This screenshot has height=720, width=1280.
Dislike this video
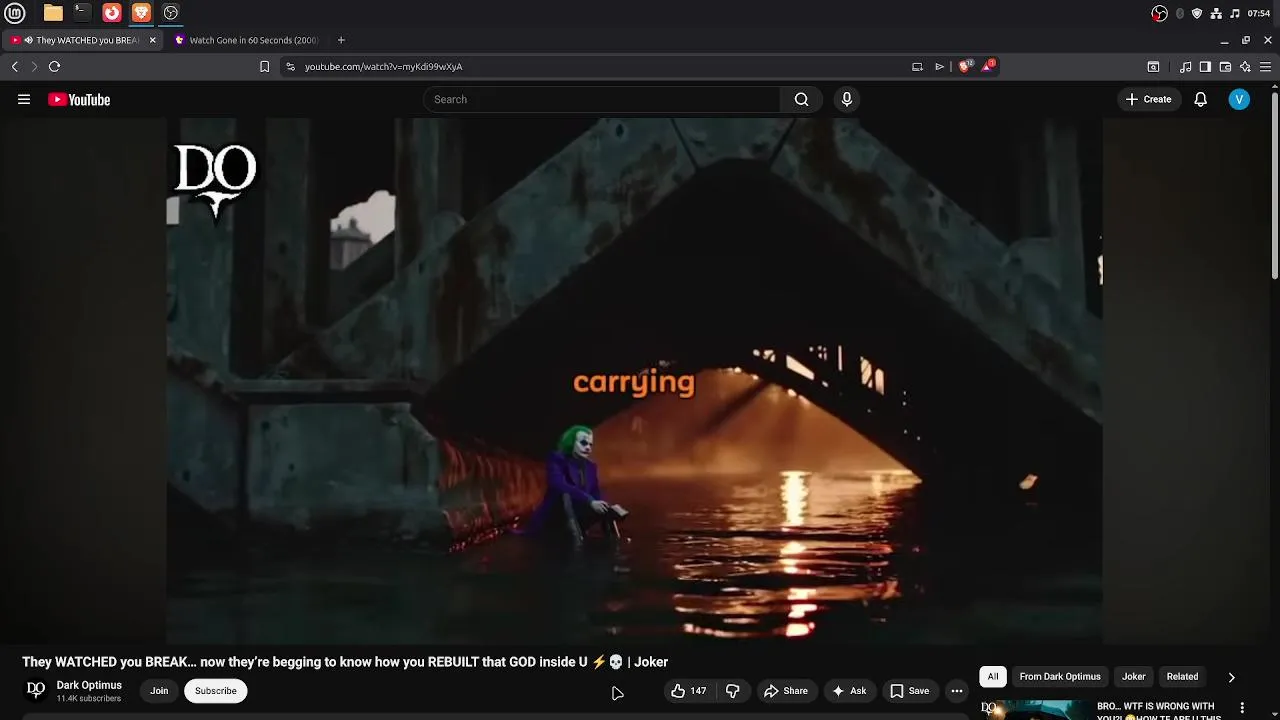tap(733, 691)
